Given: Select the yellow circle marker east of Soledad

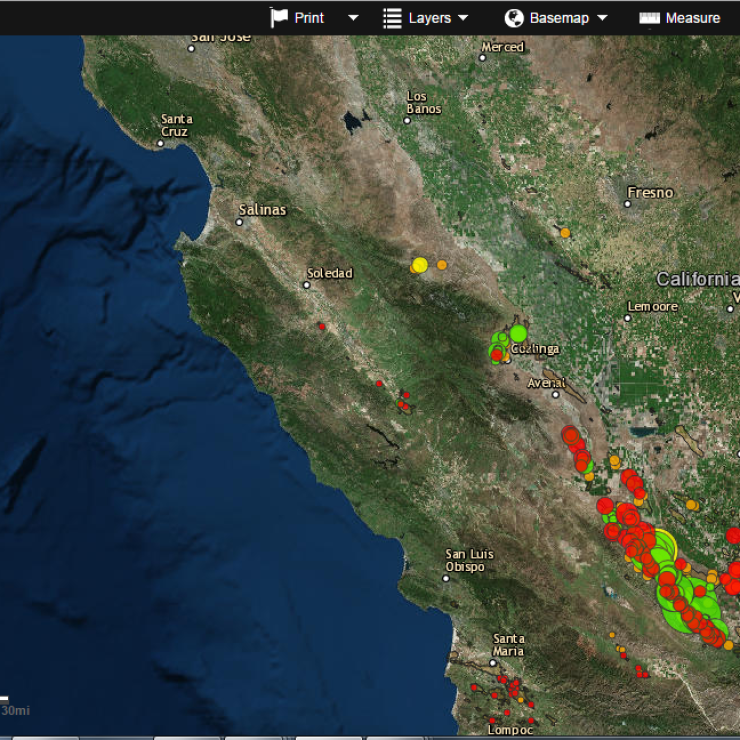Looking at the screenshot, I should (420, 265).
